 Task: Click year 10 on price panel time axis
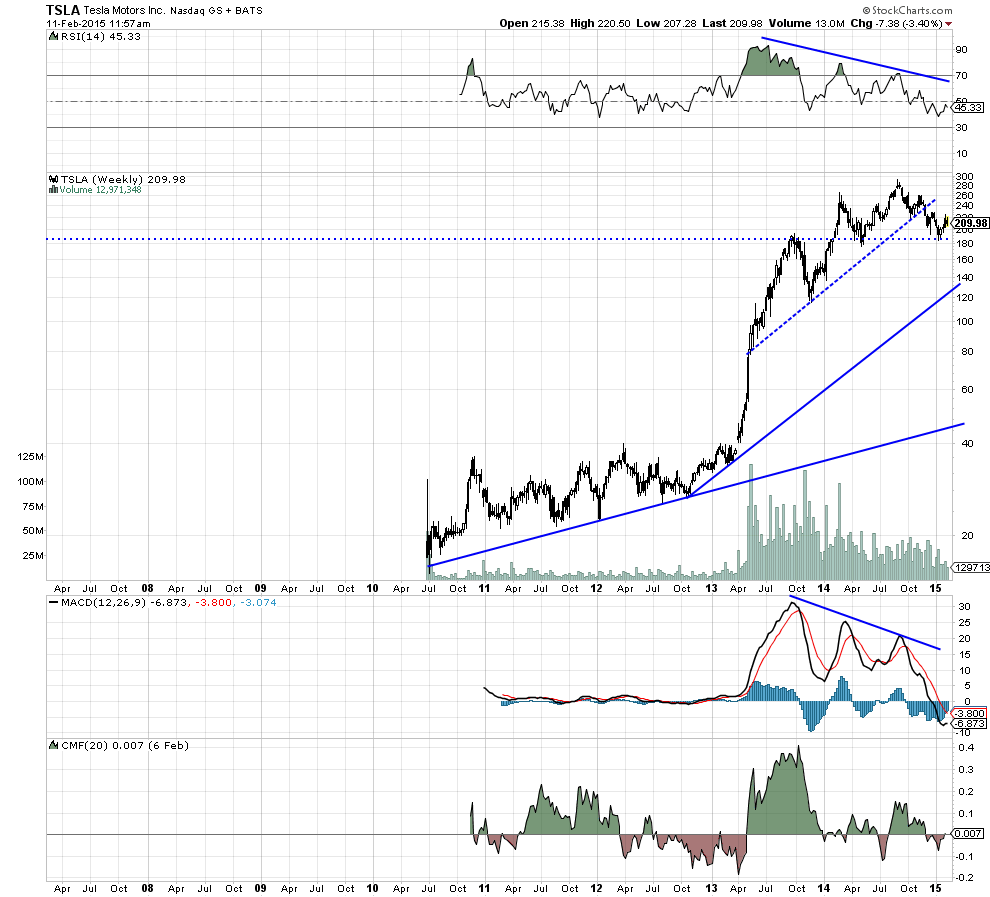(x=373, y=588)
